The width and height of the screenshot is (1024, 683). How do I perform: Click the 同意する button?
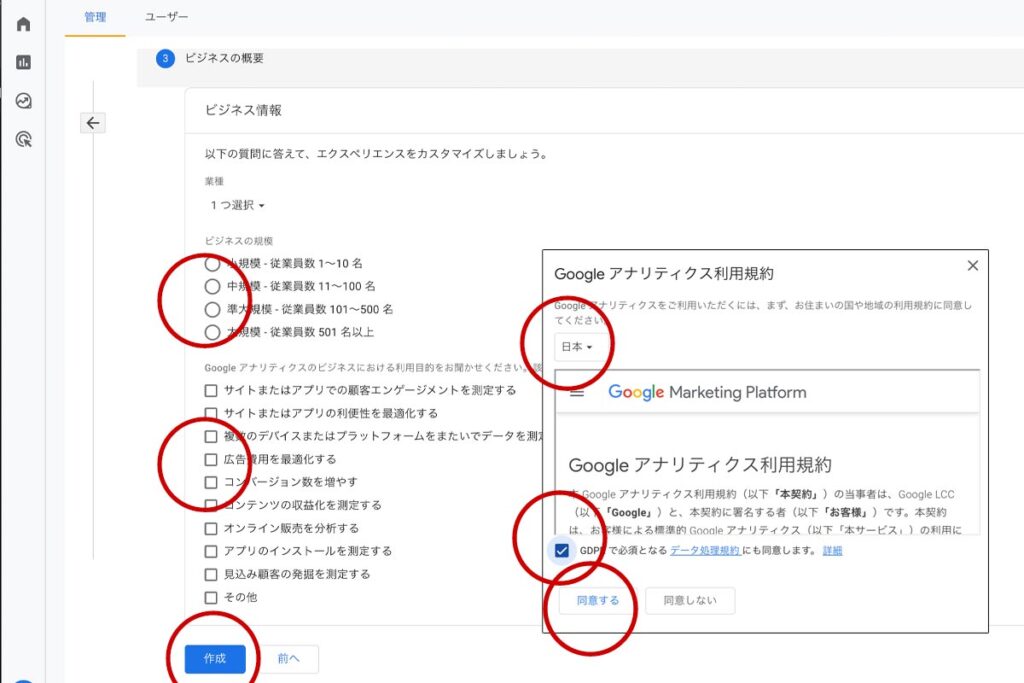pyautogui.click(x=598, y=600)
